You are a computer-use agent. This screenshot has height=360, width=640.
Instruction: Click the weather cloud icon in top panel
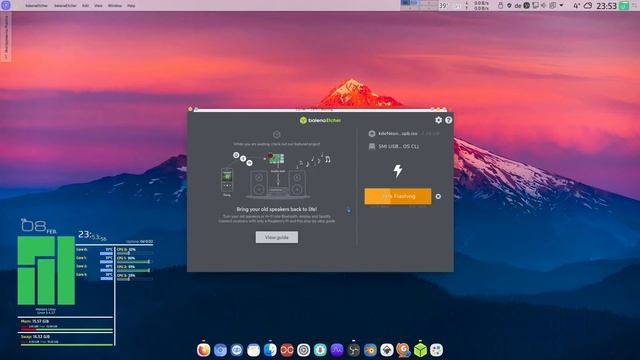point(588,6)
